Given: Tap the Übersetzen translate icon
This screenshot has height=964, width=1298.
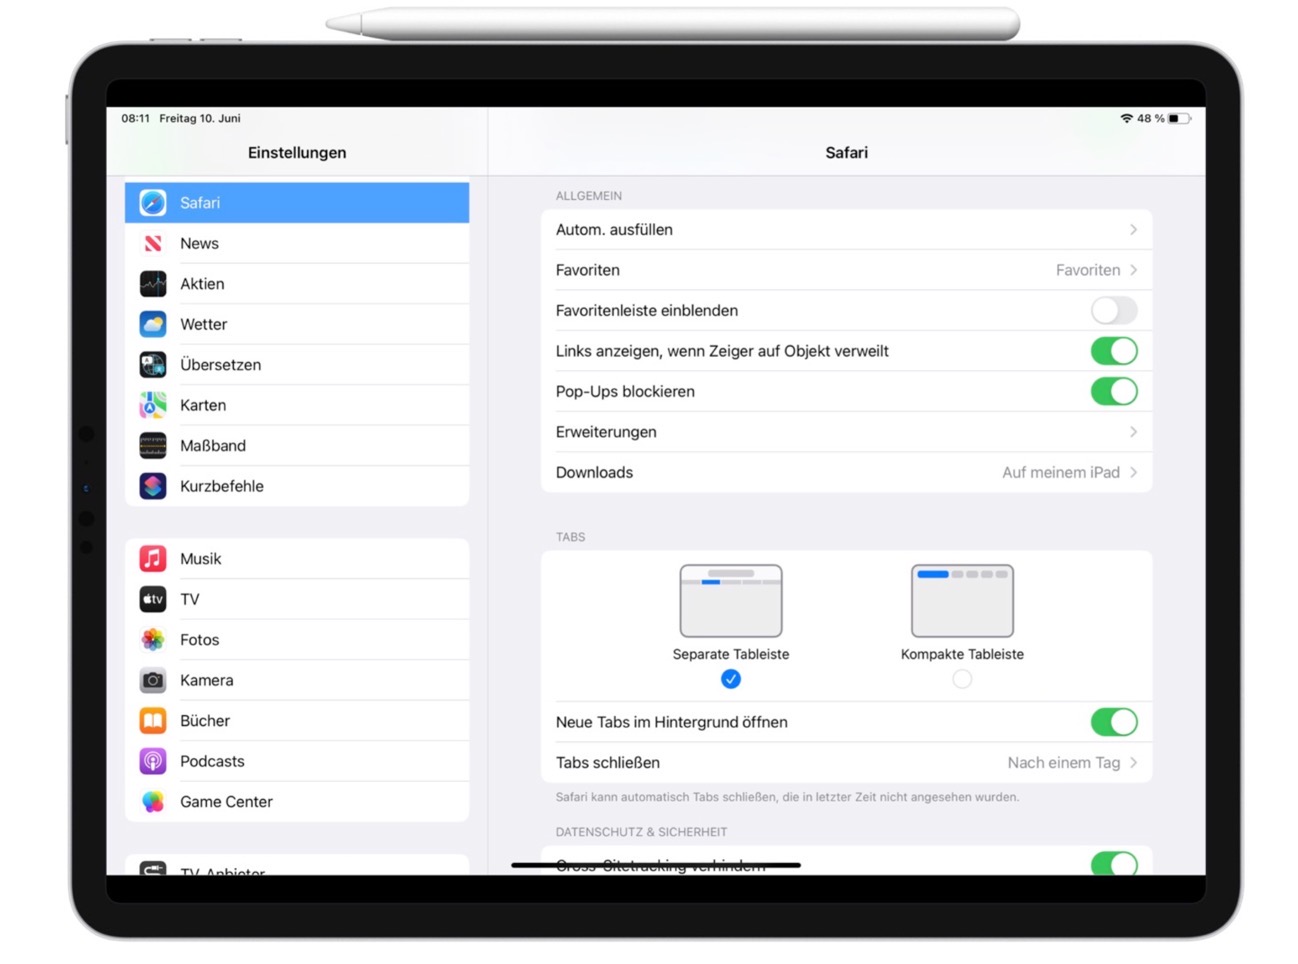Looking at the screenshot, I should click(153, 365).
